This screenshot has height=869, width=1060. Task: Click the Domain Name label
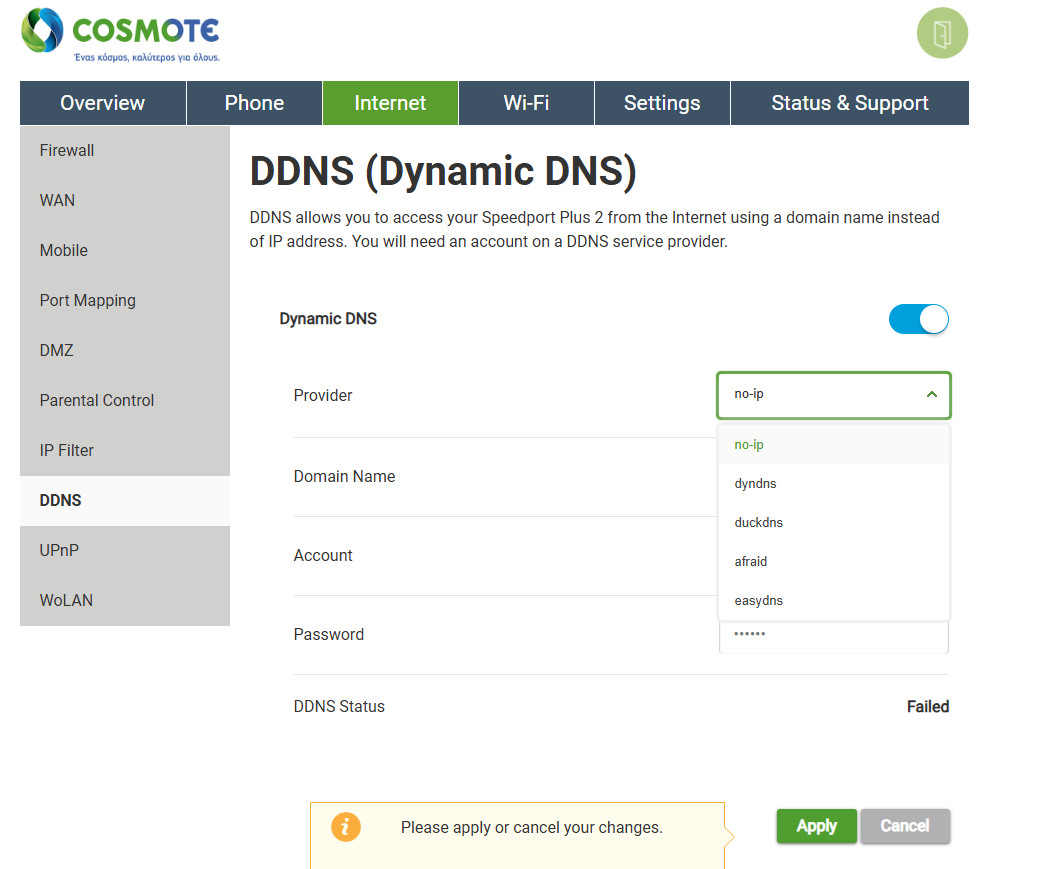click(344, 477)
